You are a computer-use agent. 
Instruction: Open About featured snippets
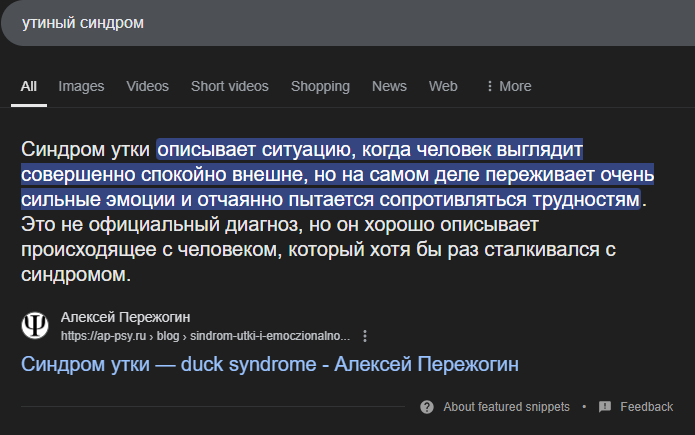pyautogui.click(x=506, y=407)
